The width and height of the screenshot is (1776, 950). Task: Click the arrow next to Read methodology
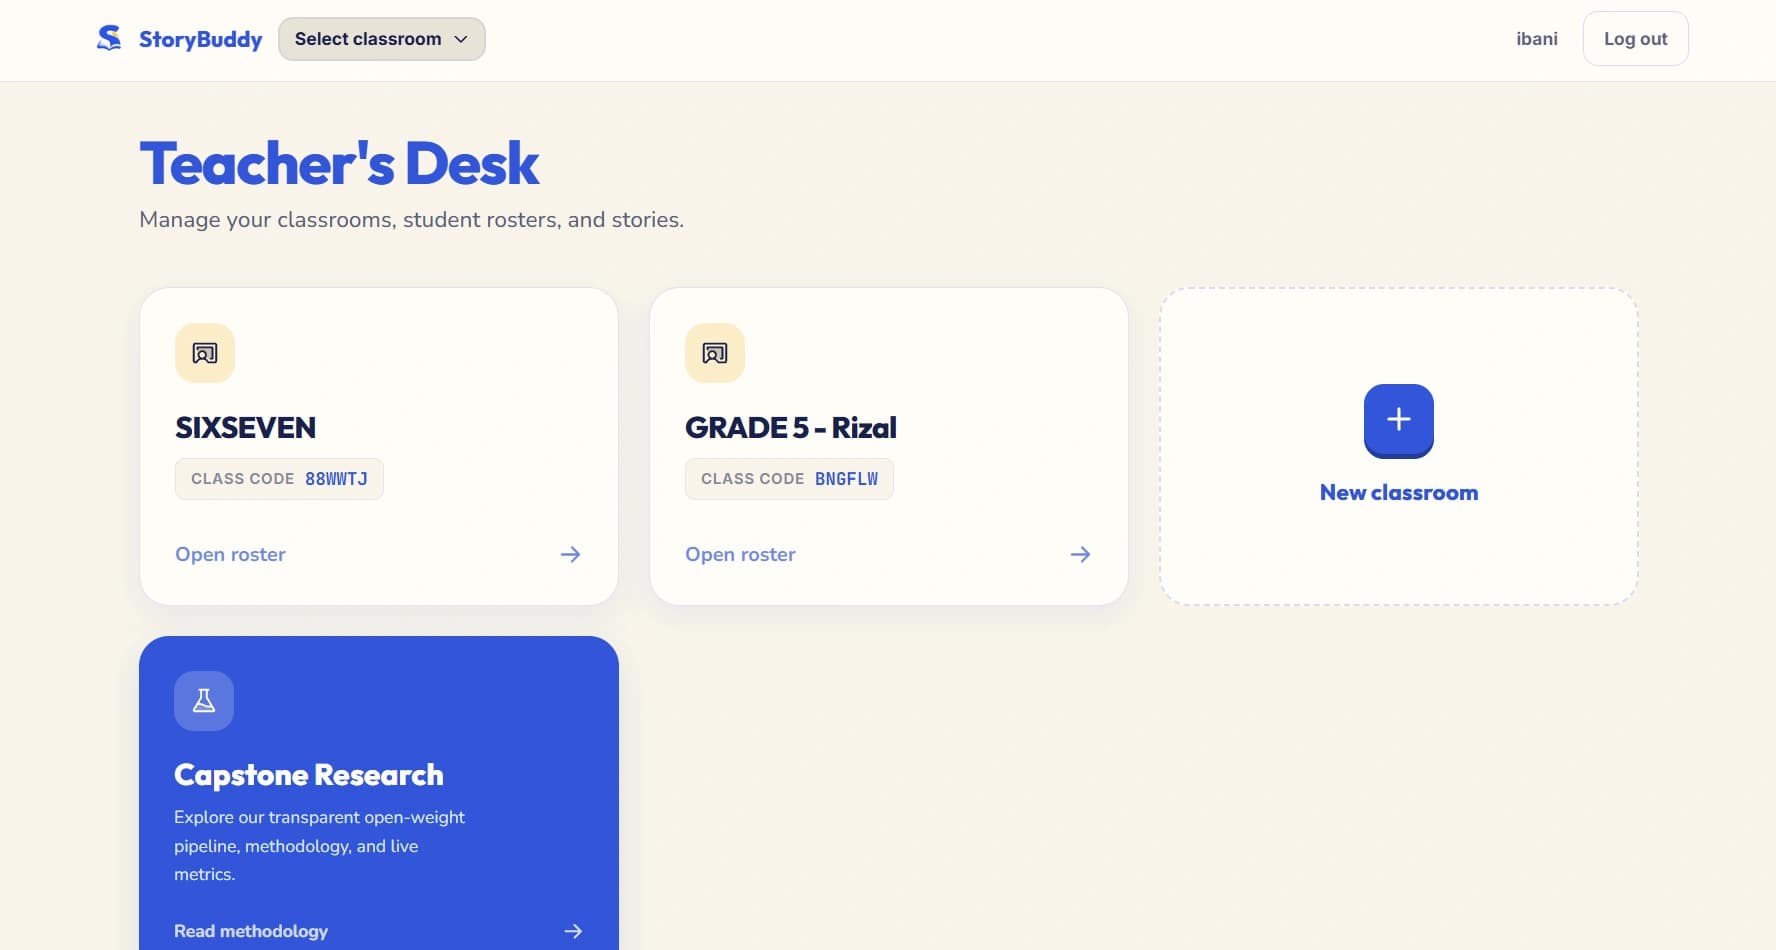coord(573,931)
